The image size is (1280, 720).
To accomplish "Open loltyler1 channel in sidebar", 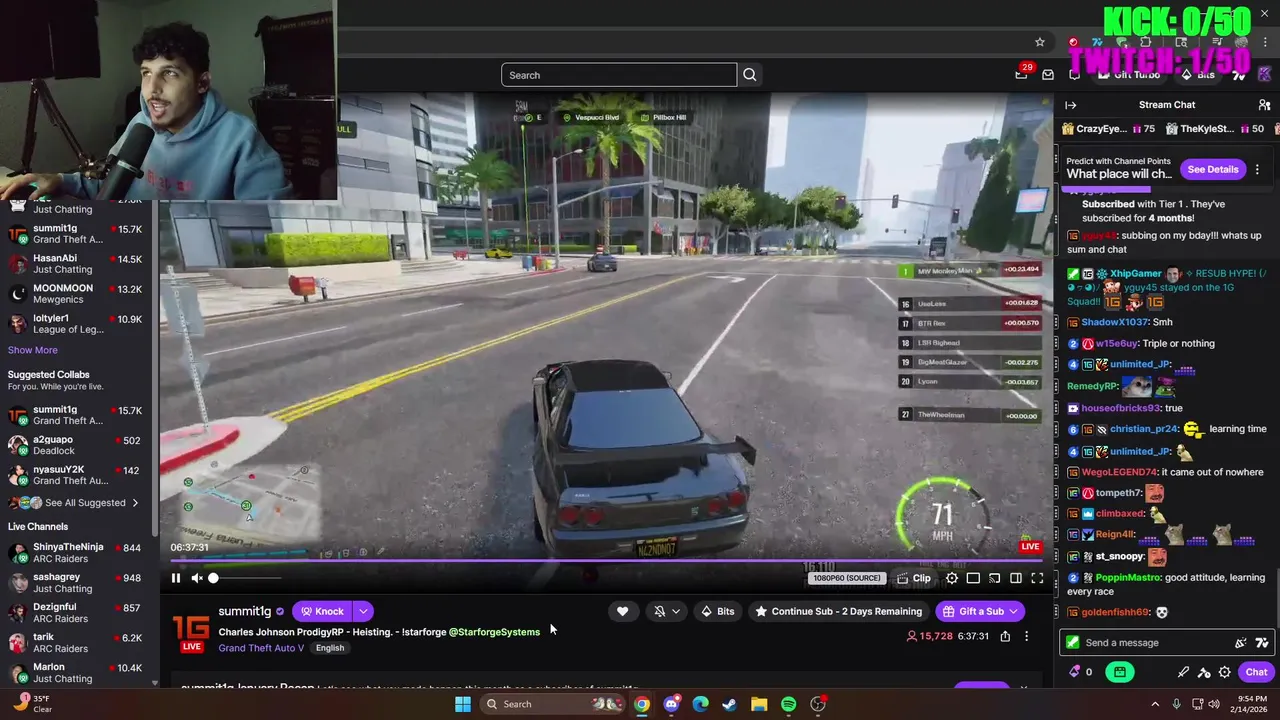I will pyautogui.click(x=76, y=324).
